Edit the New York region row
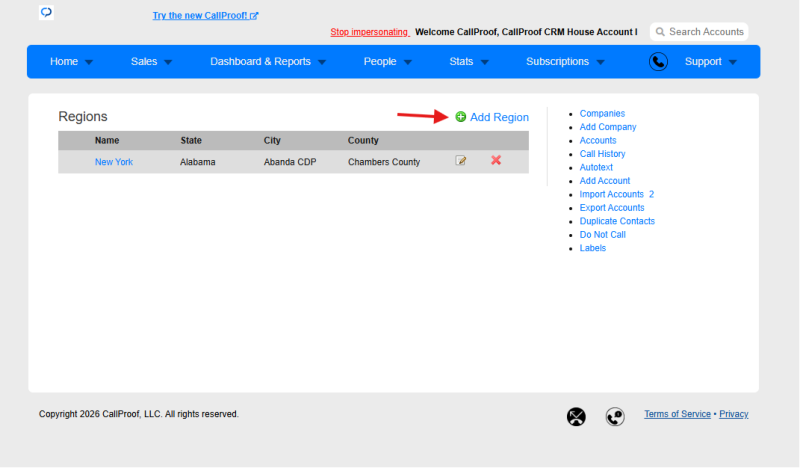Image resolution: width=800 pixels, height=468 pixels. [x=461, y=161]
